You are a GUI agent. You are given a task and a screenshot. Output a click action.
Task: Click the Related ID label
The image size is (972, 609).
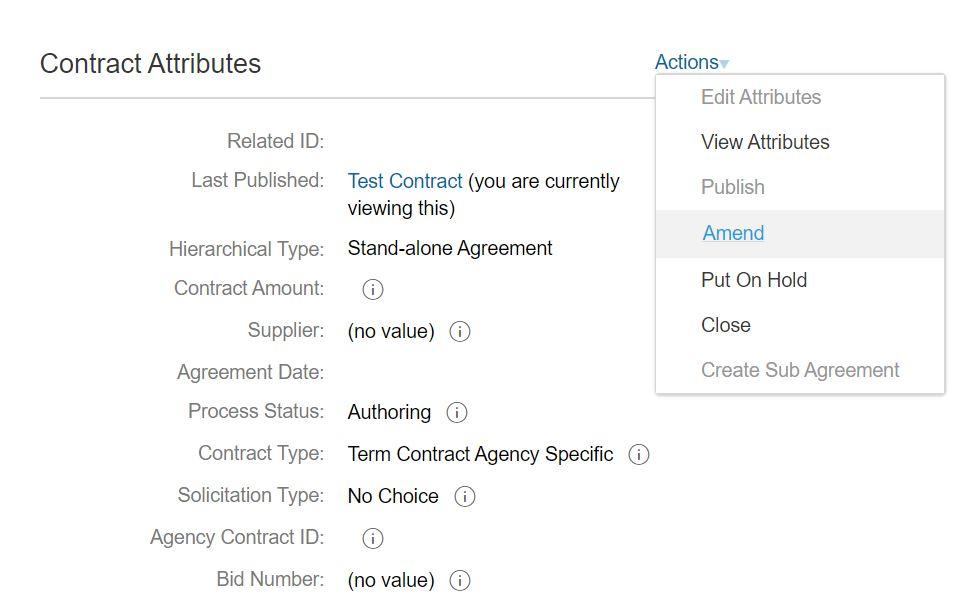click(x=275, y=141)
